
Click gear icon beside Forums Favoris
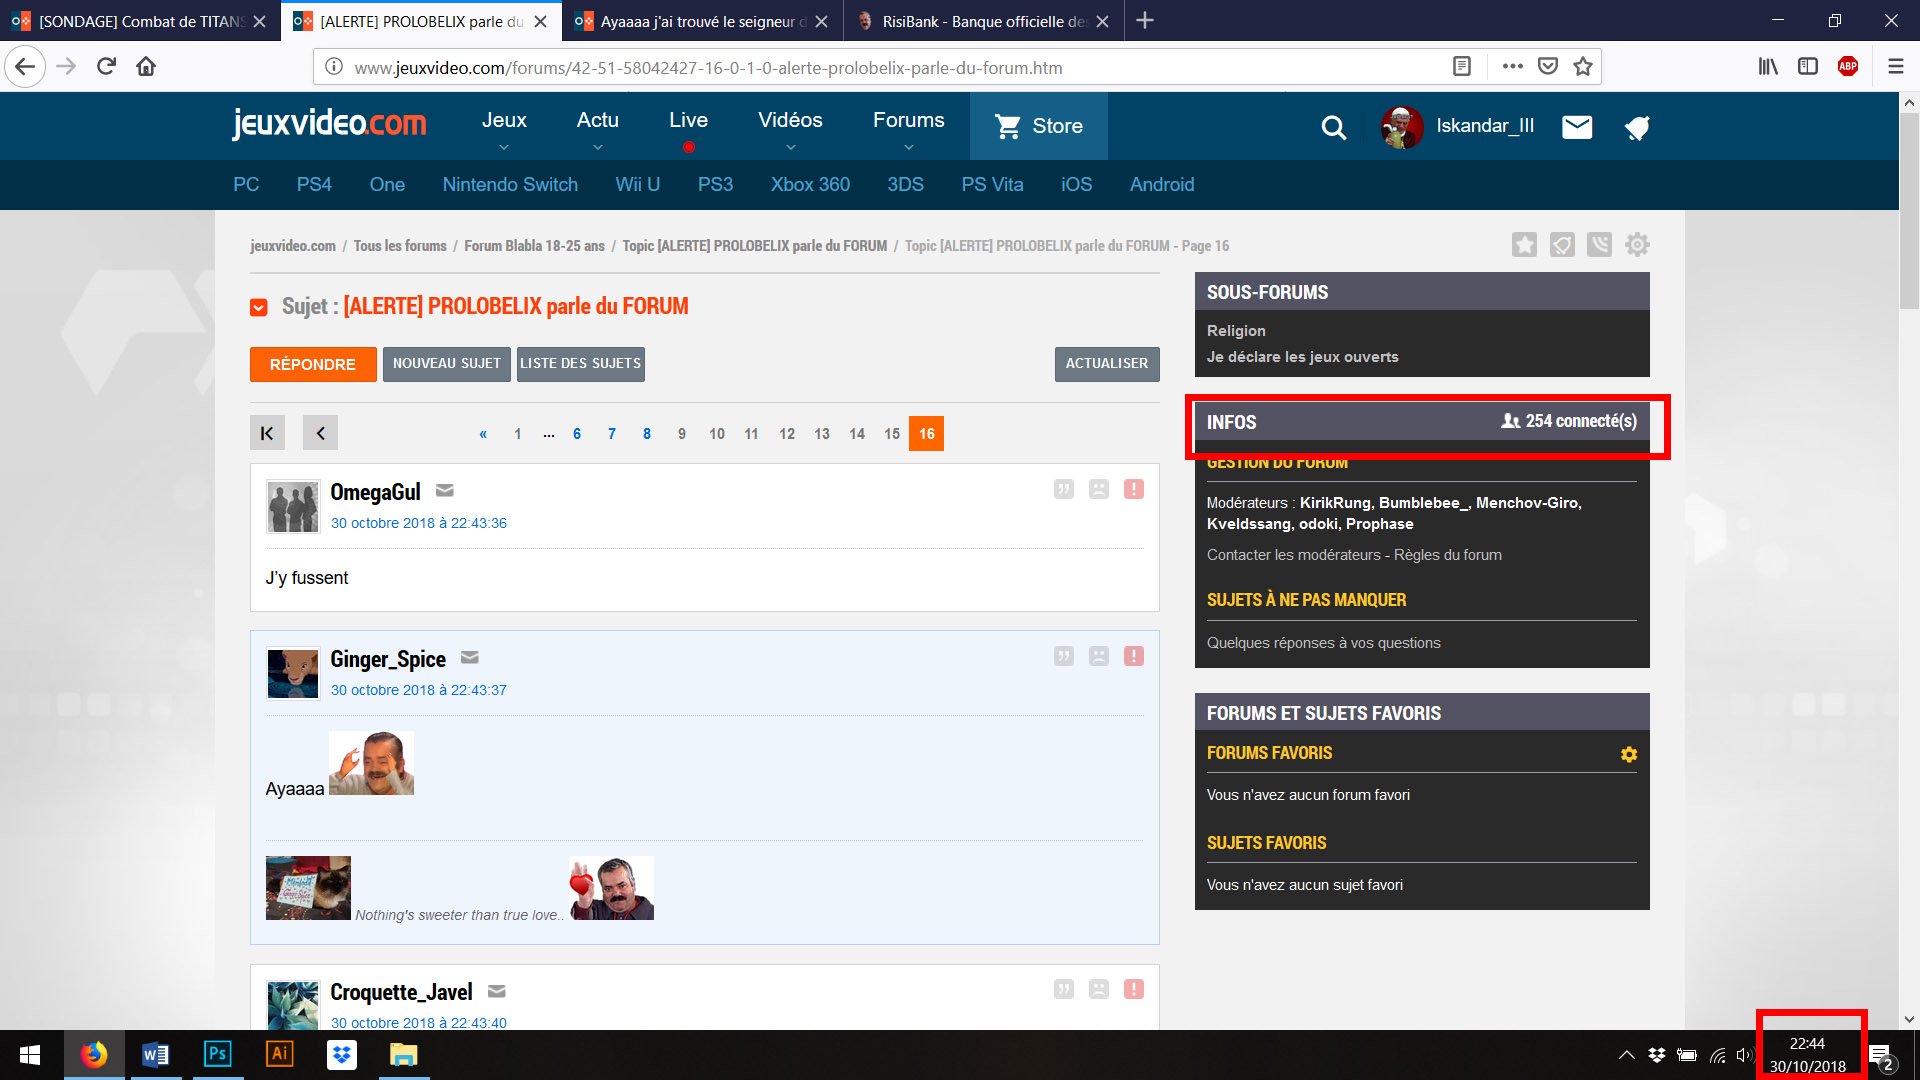click(1629, 754)
